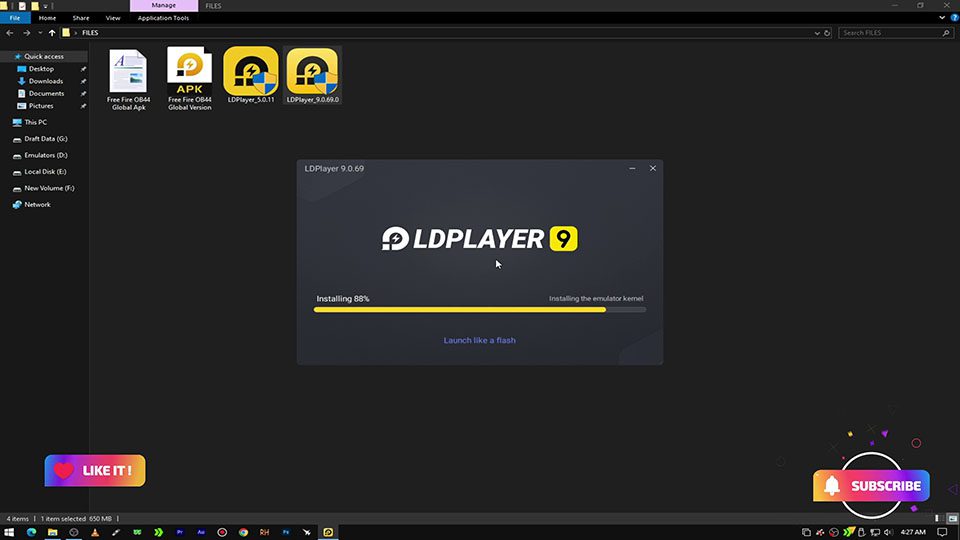Close the LDPlayer installer window

tap(653, 168)
